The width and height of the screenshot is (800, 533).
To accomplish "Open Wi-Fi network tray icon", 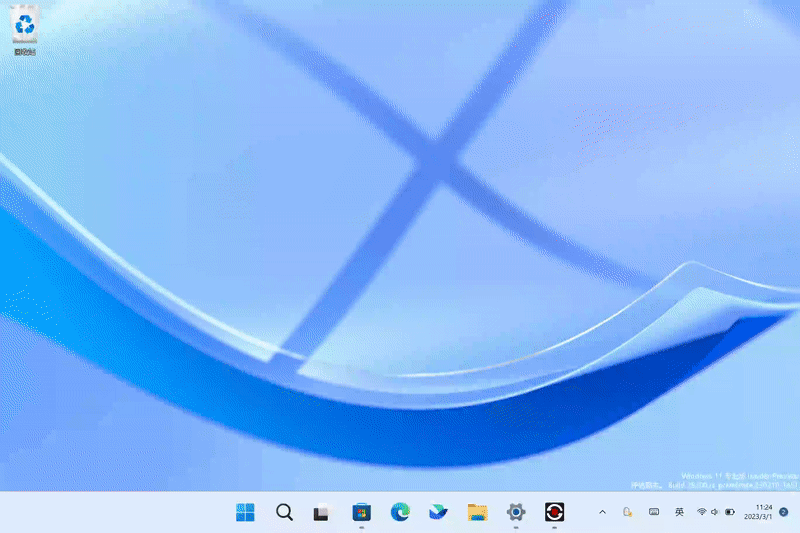I will [x=702, y=512].
